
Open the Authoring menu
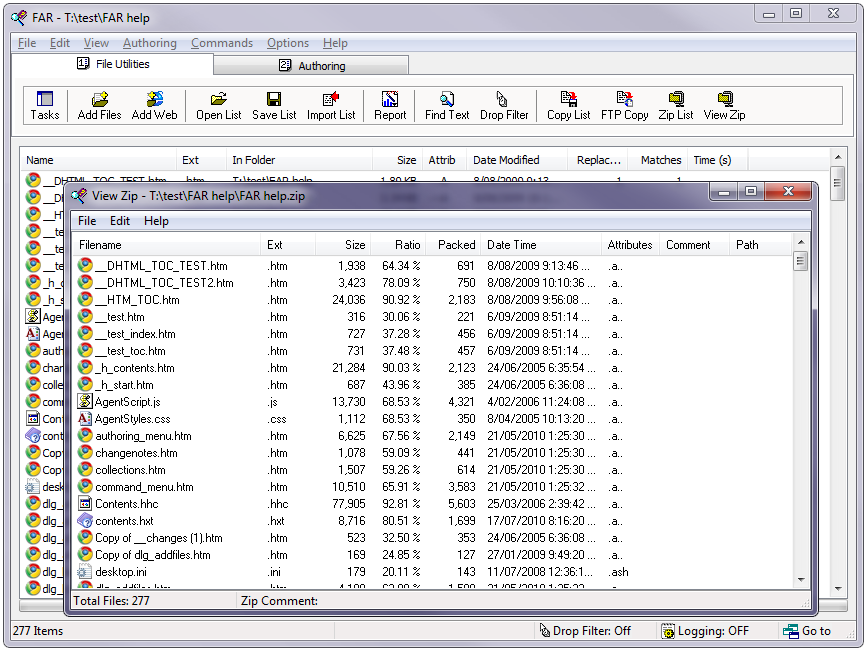pos(149,43)
